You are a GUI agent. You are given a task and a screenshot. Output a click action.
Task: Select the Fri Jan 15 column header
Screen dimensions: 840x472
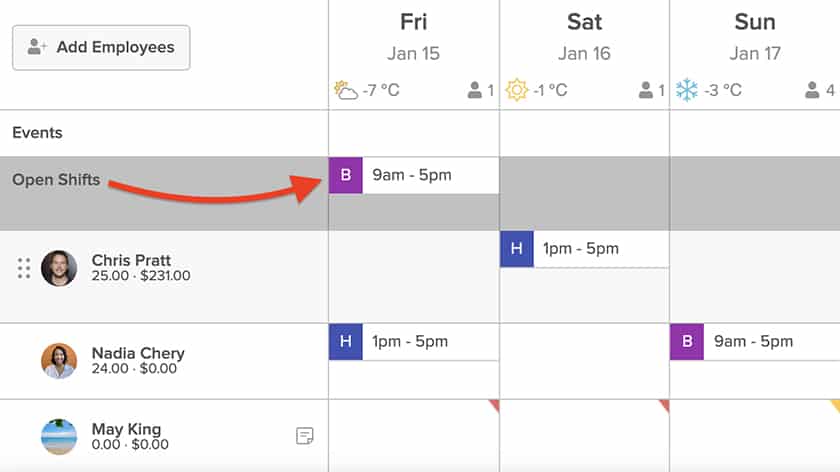pos(414,38)
